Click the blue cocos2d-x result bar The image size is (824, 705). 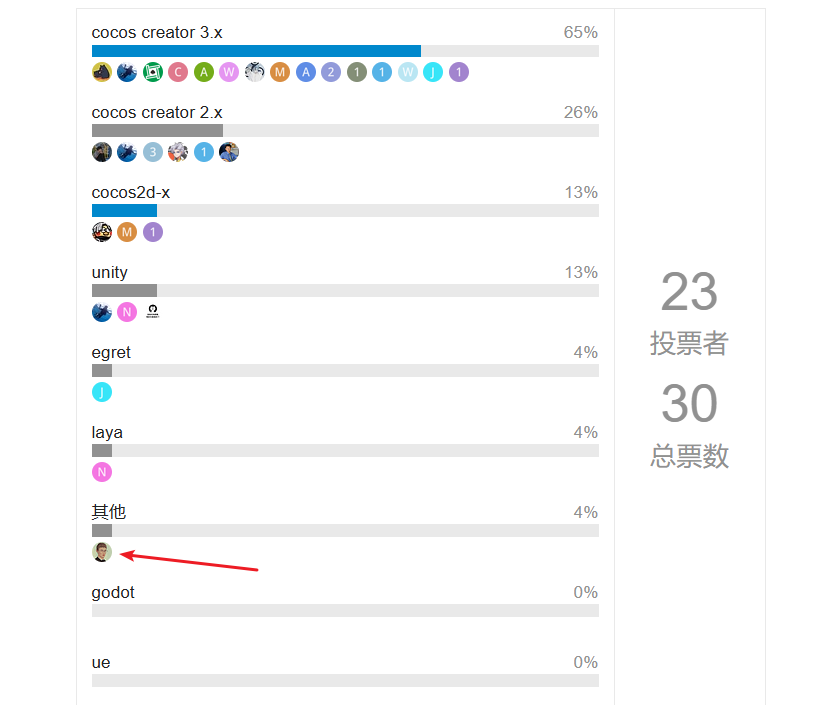tap(124, 211)
